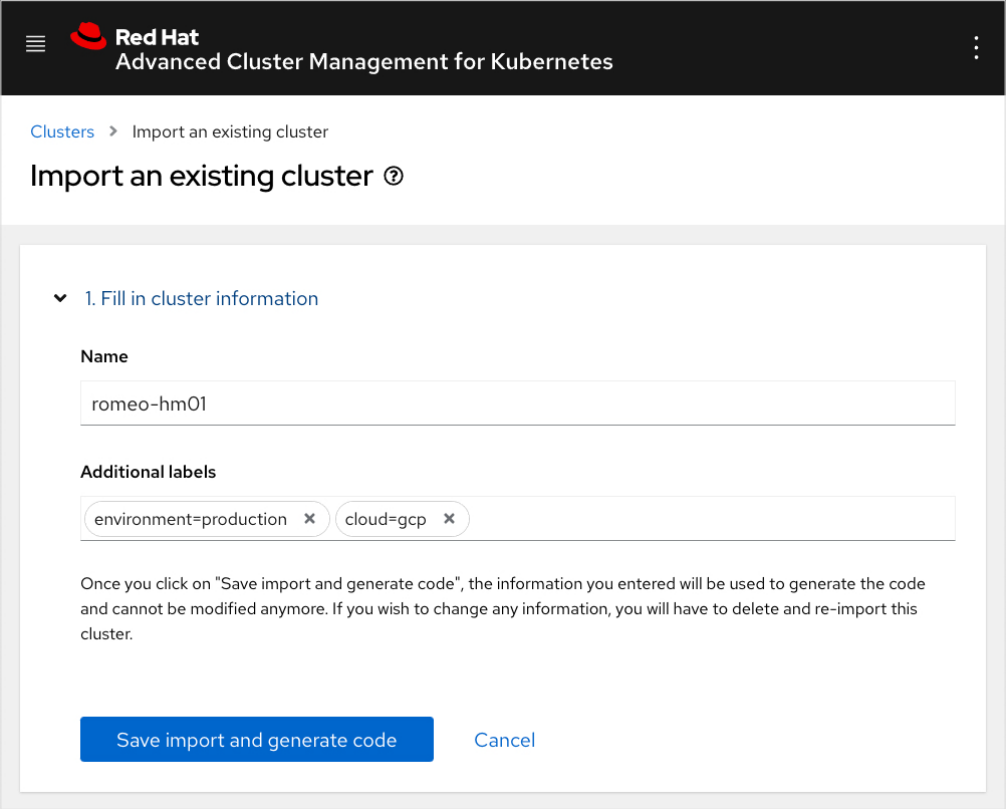
Task: Remove the environment=production label
Action: pos(309,518)
